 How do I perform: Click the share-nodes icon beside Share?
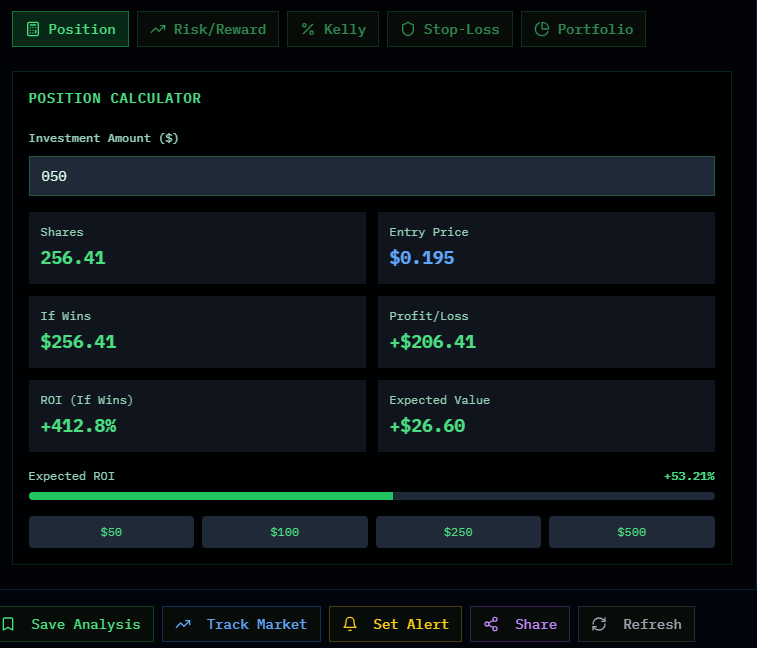(x=491, y=624)
